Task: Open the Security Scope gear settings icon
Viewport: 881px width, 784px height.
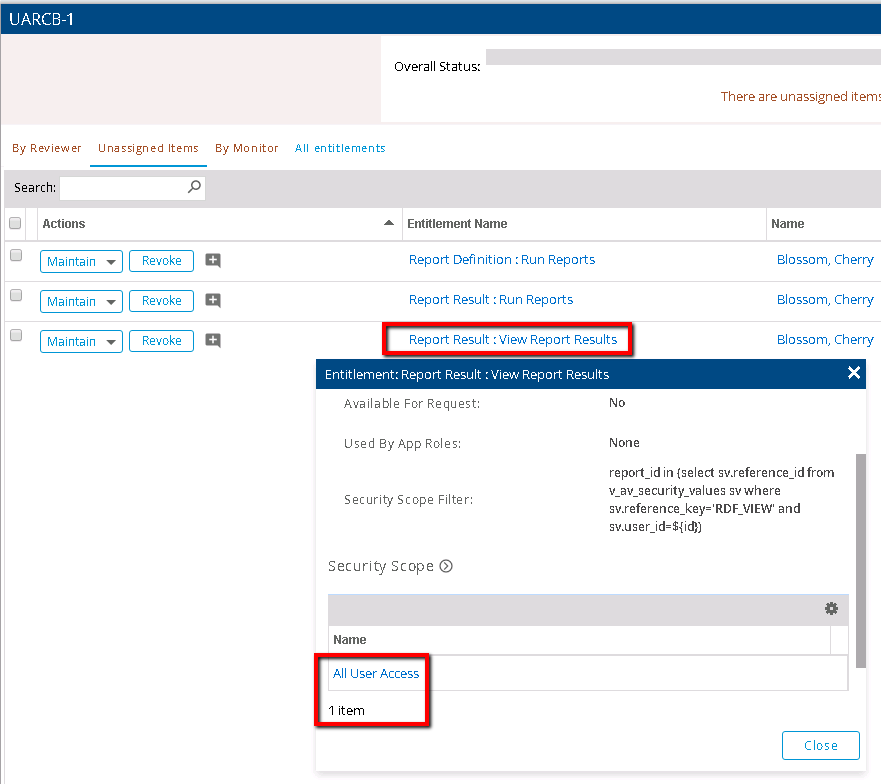Action: point(831,609)
